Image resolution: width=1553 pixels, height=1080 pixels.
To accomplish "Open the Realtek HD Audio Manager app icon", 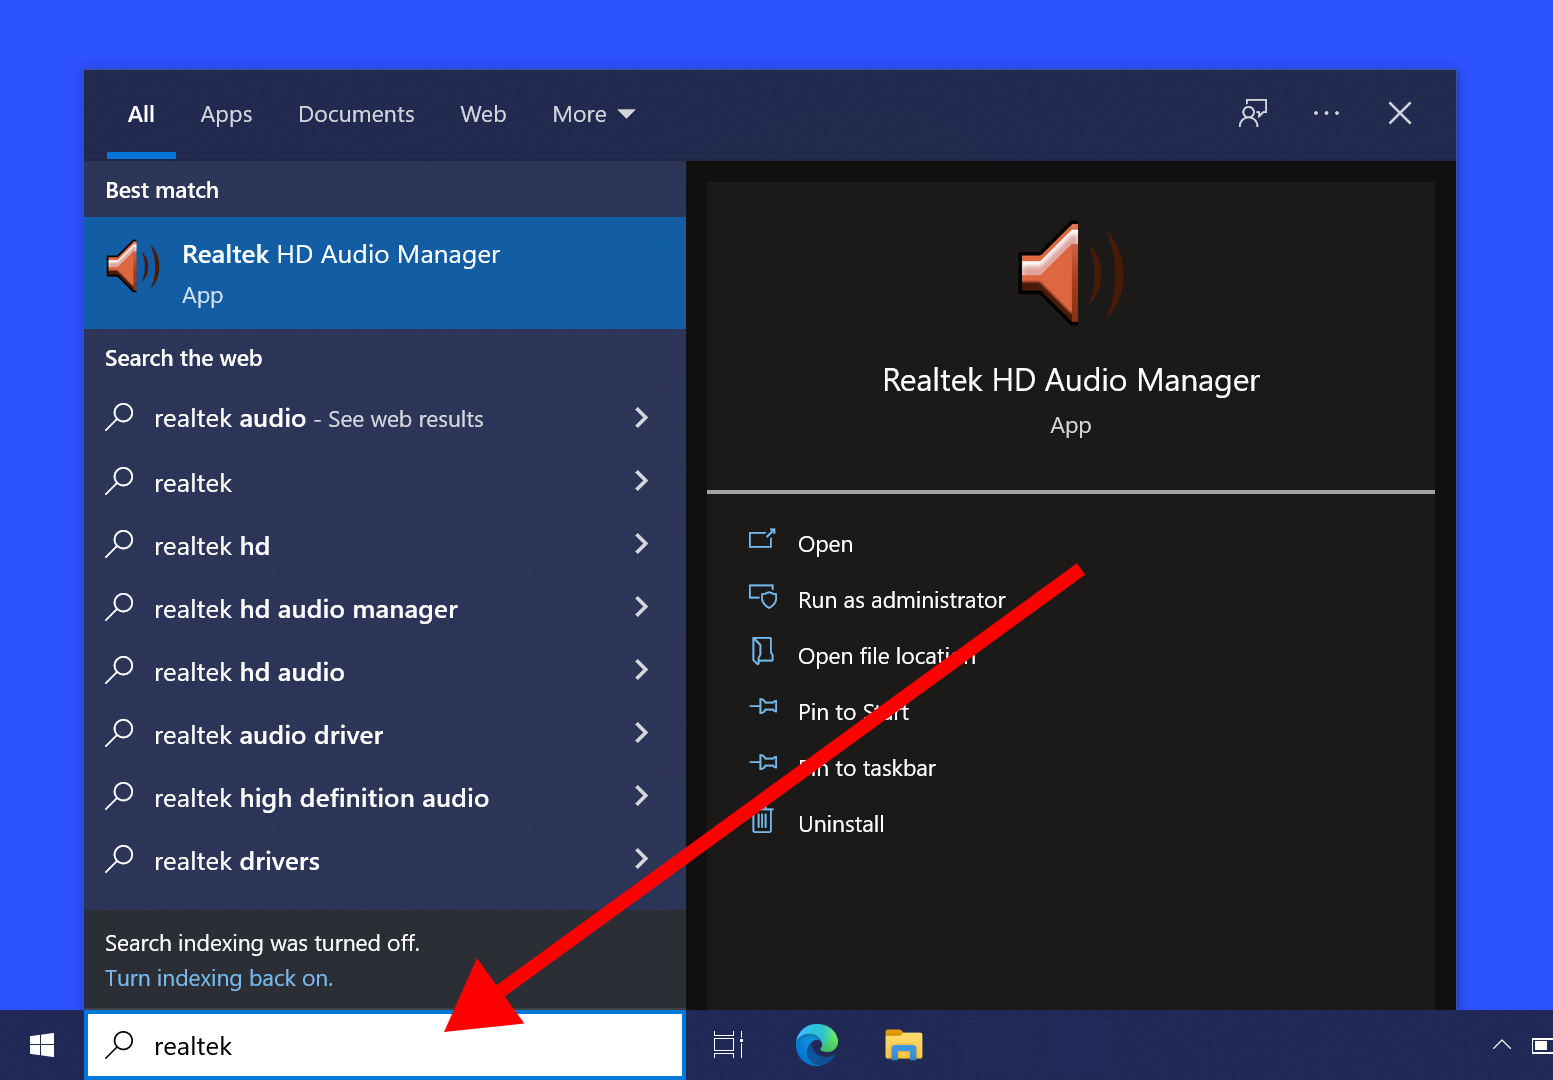I will (x=132, y=267).
